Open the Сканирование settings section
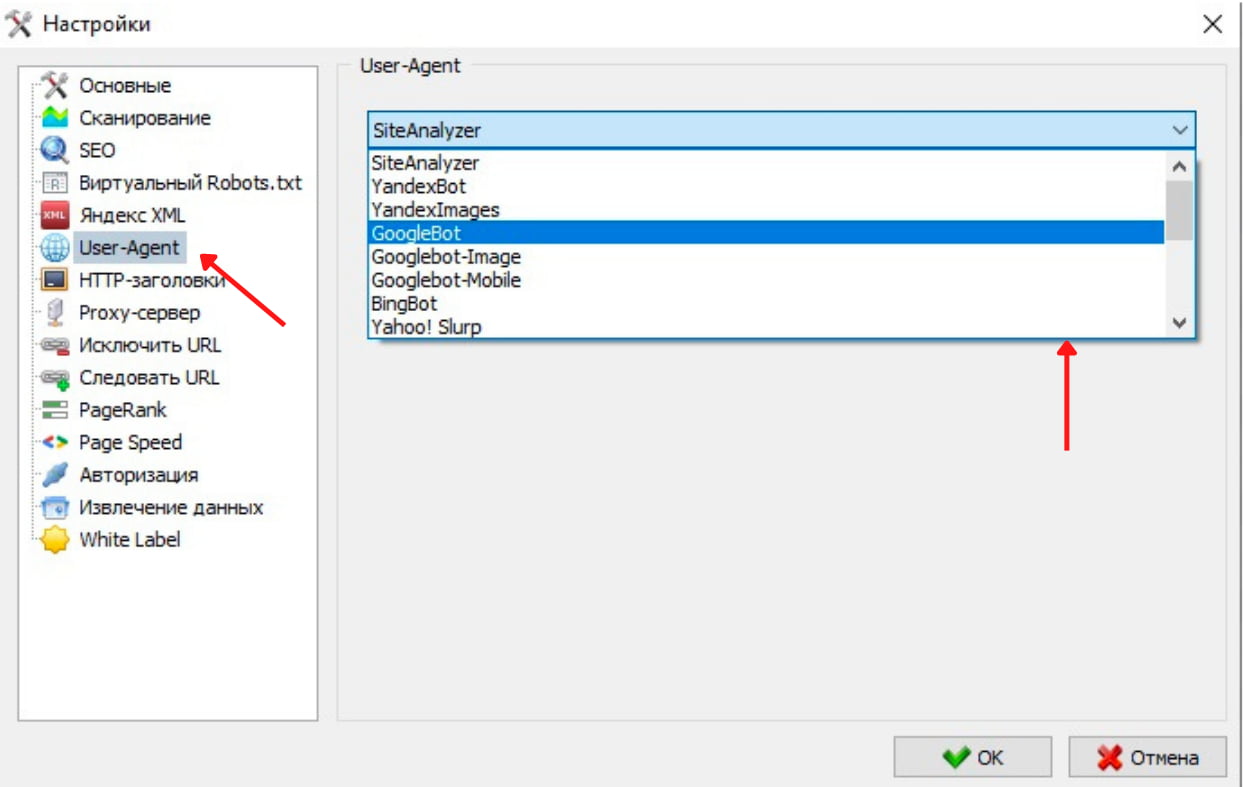The image size is (1243, 787). click(x=145, y=118)
